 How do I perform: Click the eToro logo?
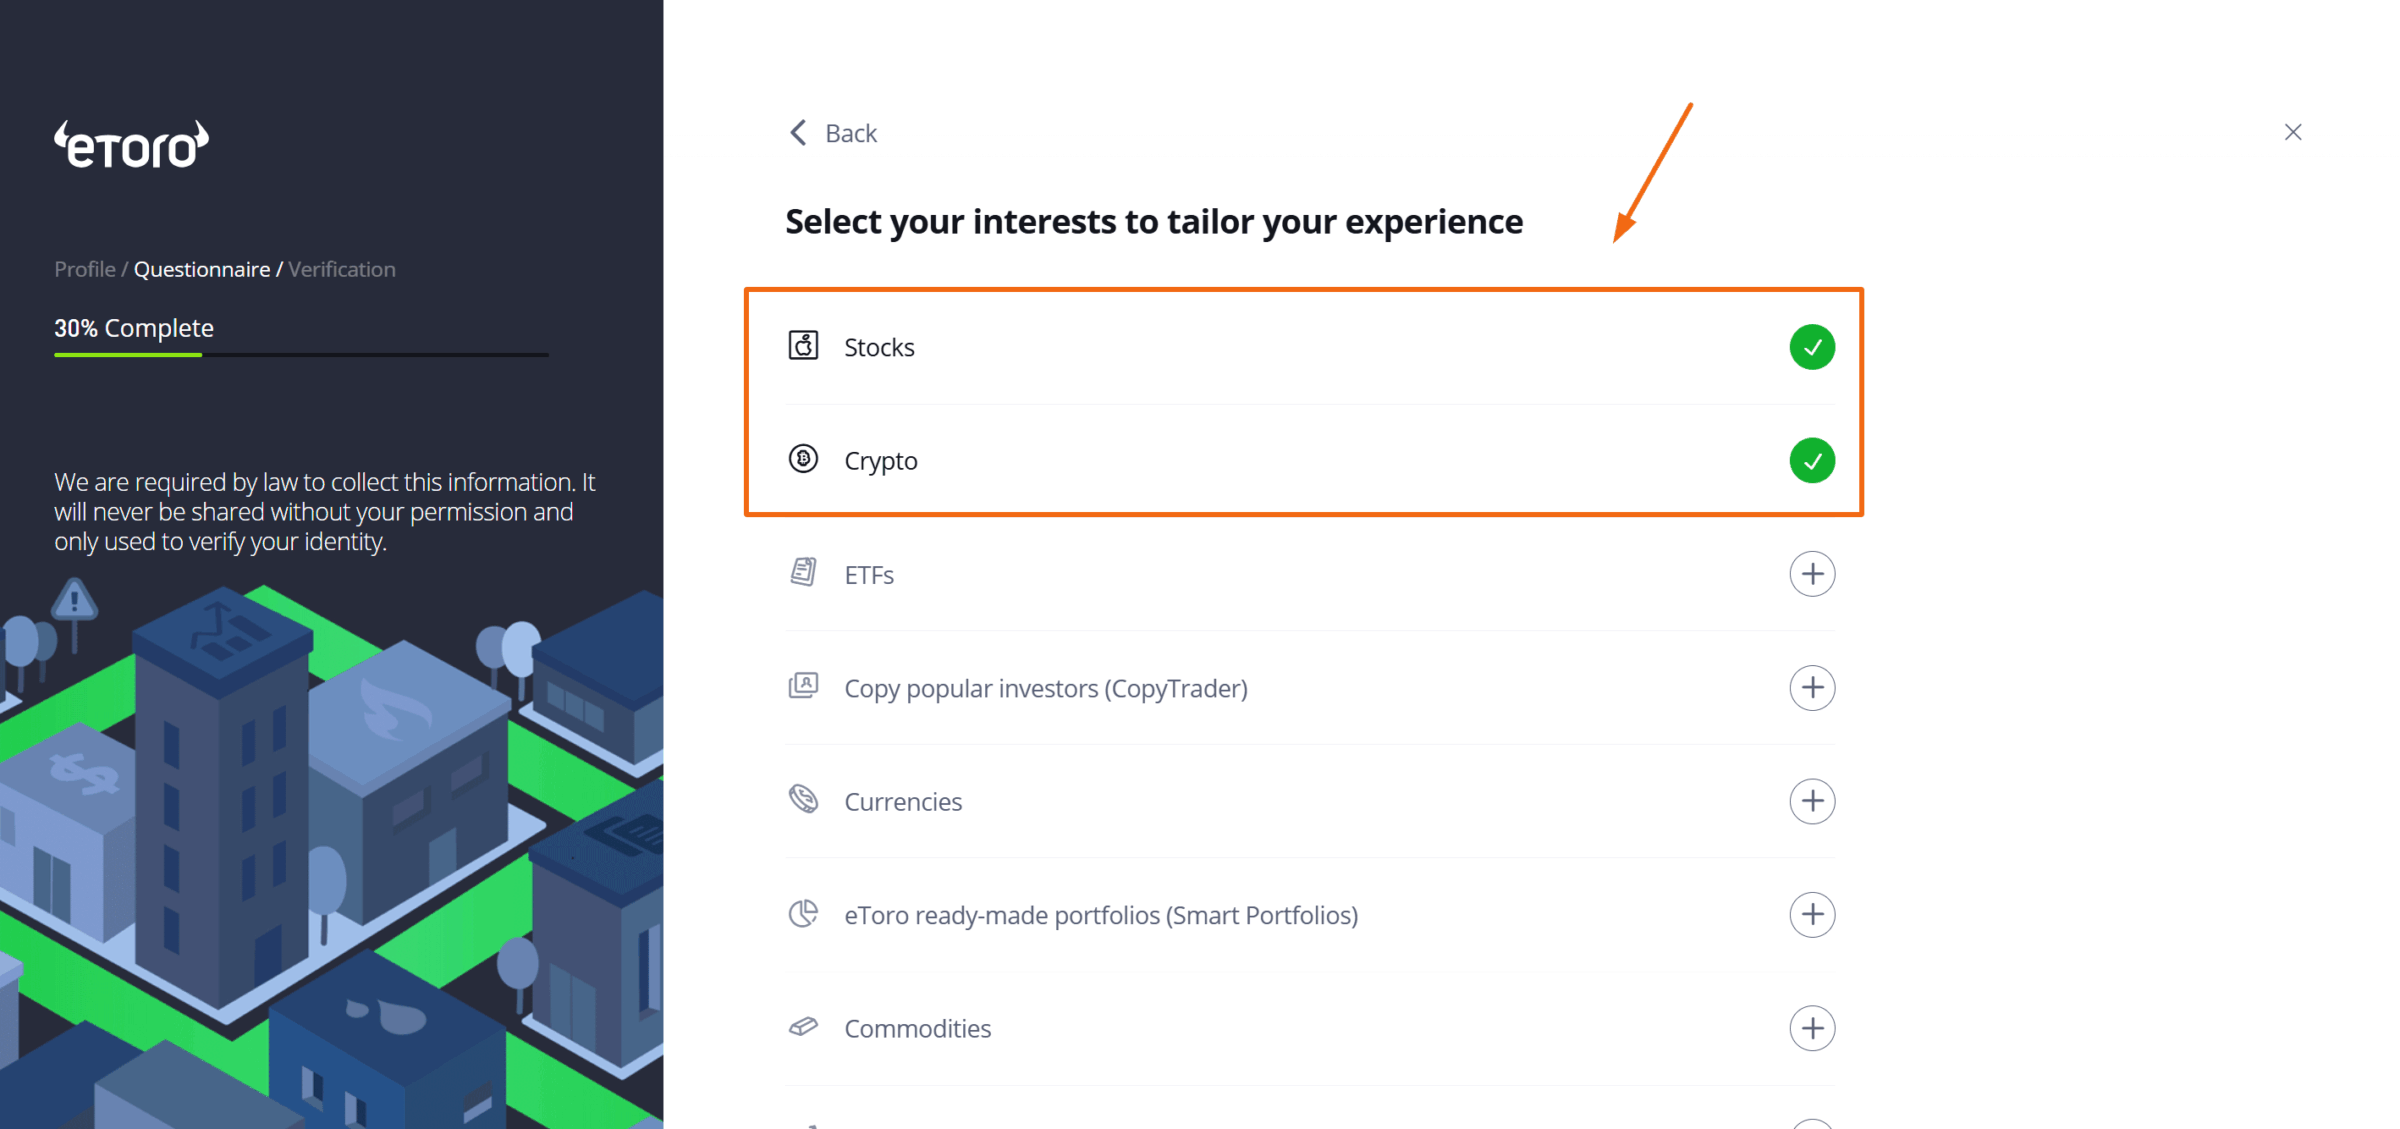[x=131, y=146]
